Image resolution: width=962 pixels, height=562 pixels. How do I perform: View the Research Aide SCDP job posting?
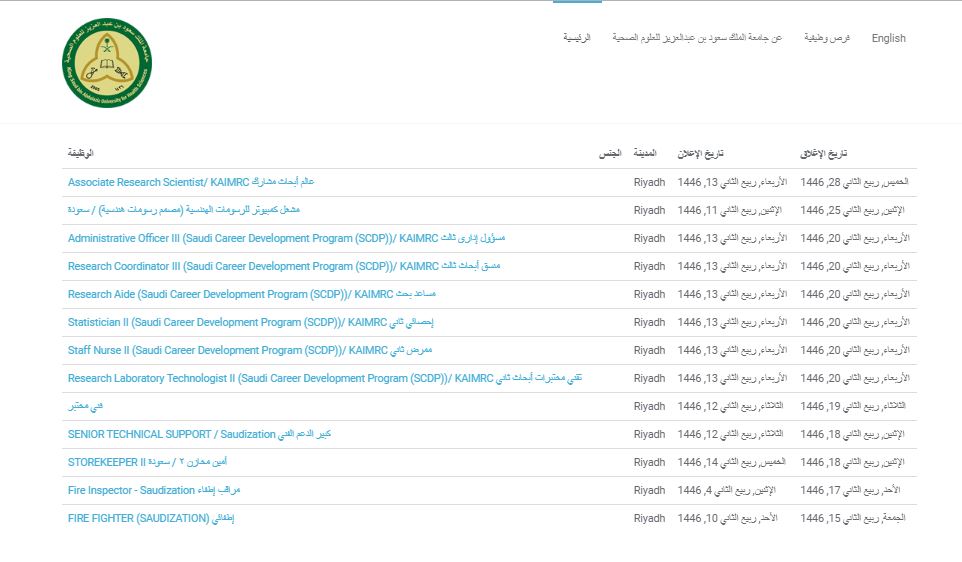pos(252,294)
